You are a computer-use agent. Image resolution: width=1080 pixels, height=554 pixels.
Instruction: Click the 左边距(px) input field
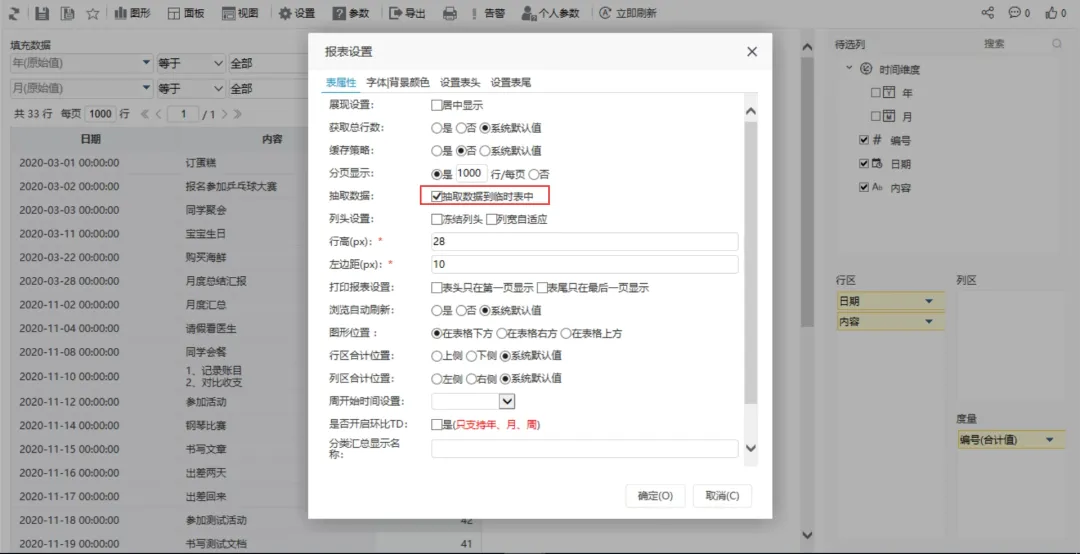pyautogui.click(x=584, y=265)
